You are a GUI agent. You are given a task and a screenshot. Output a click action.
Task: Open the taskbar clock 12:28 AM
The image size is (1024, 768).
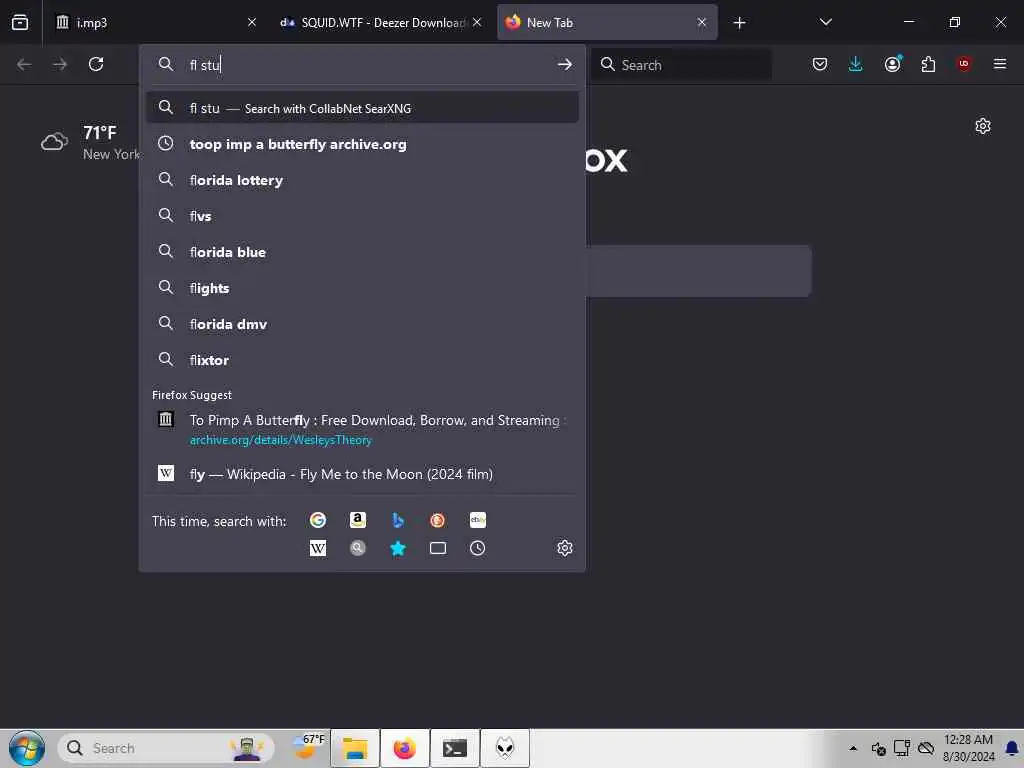coord(968,748)
